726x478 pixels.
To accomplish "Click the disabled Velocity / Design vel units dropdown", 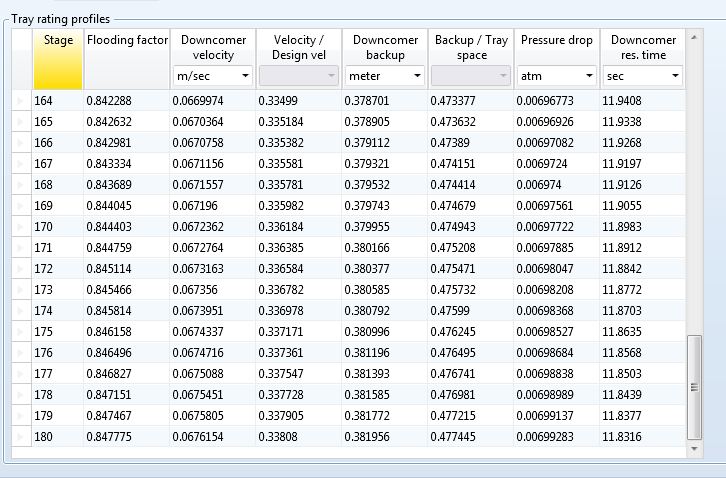I will point(299,76).
